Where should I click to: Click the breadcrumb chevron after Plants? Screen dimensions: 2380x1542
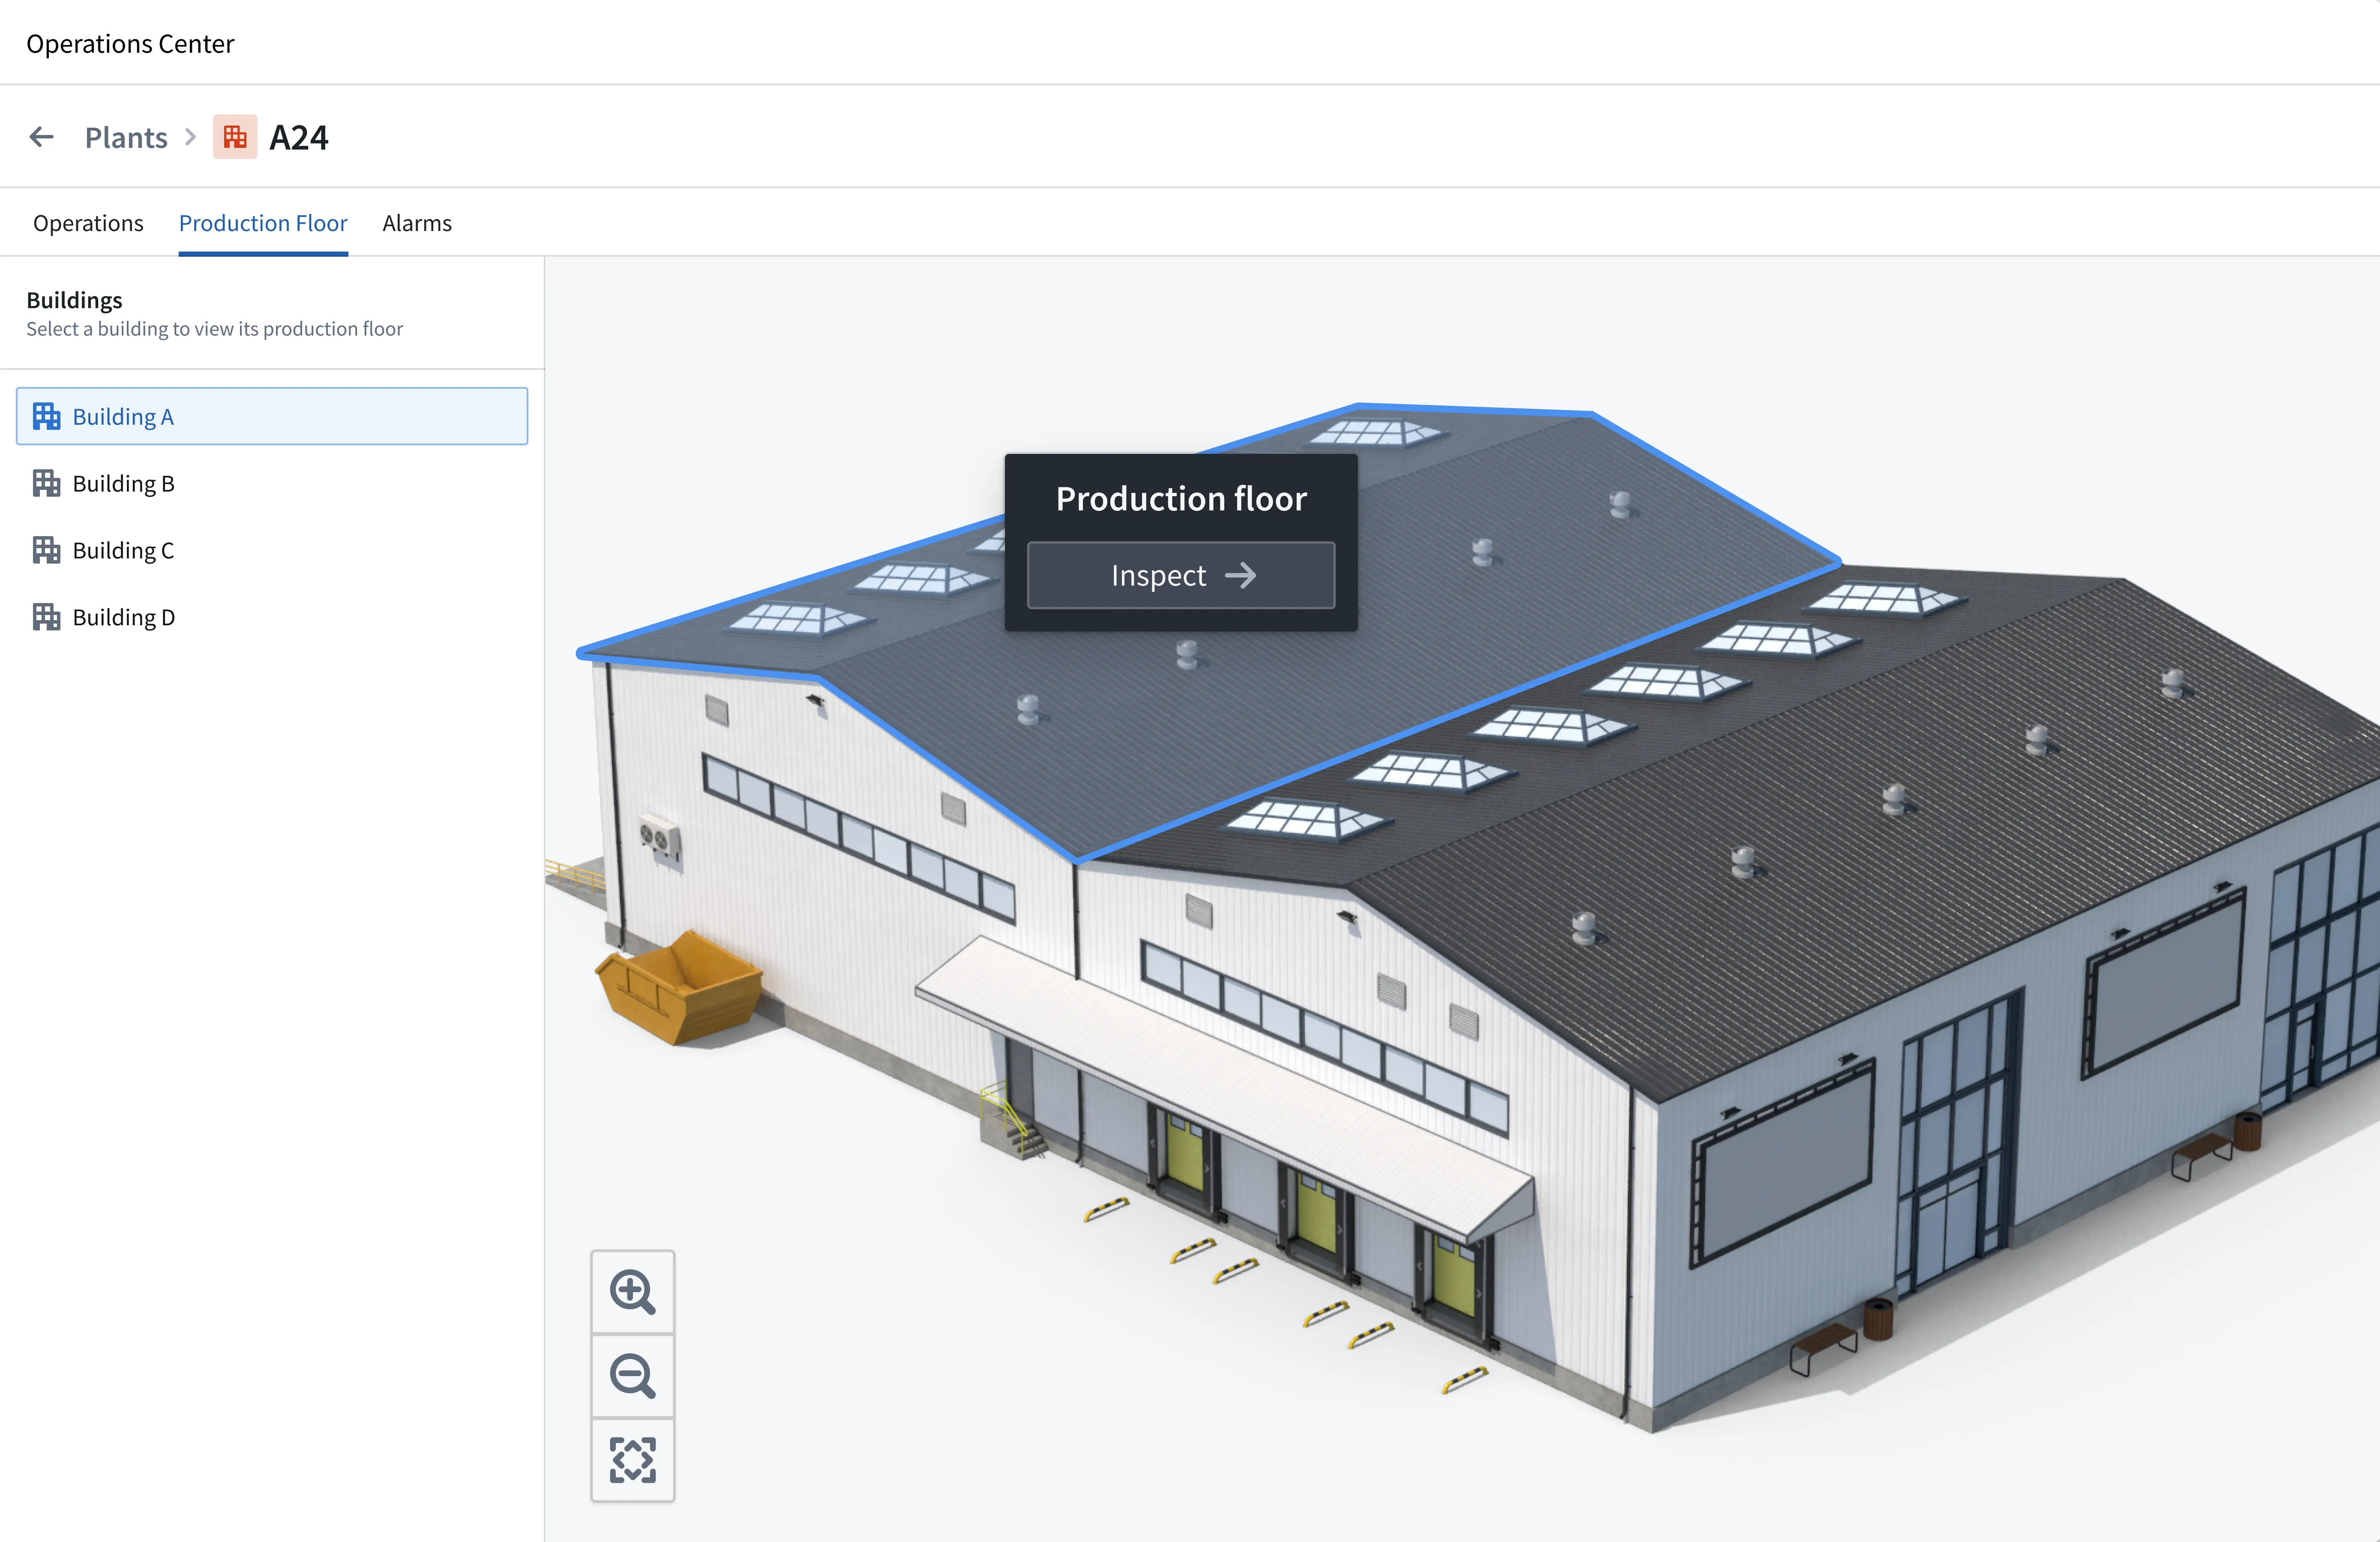point(190,137)
